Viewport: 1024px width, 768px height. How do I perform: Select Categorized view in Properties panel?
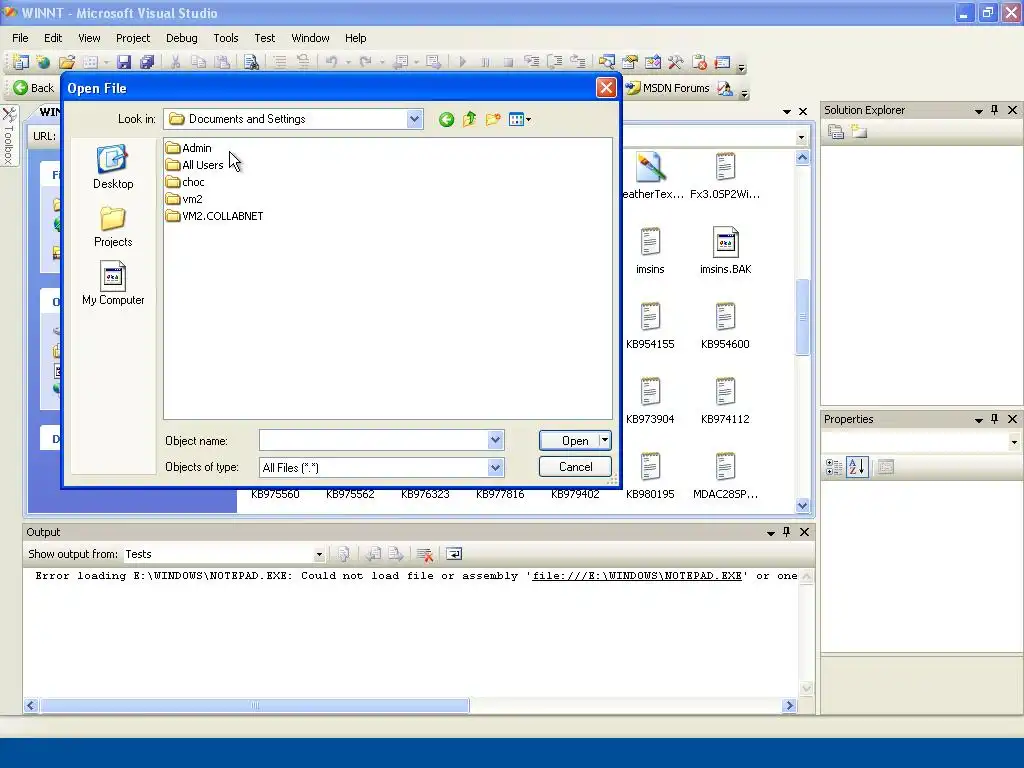(834, 467)
